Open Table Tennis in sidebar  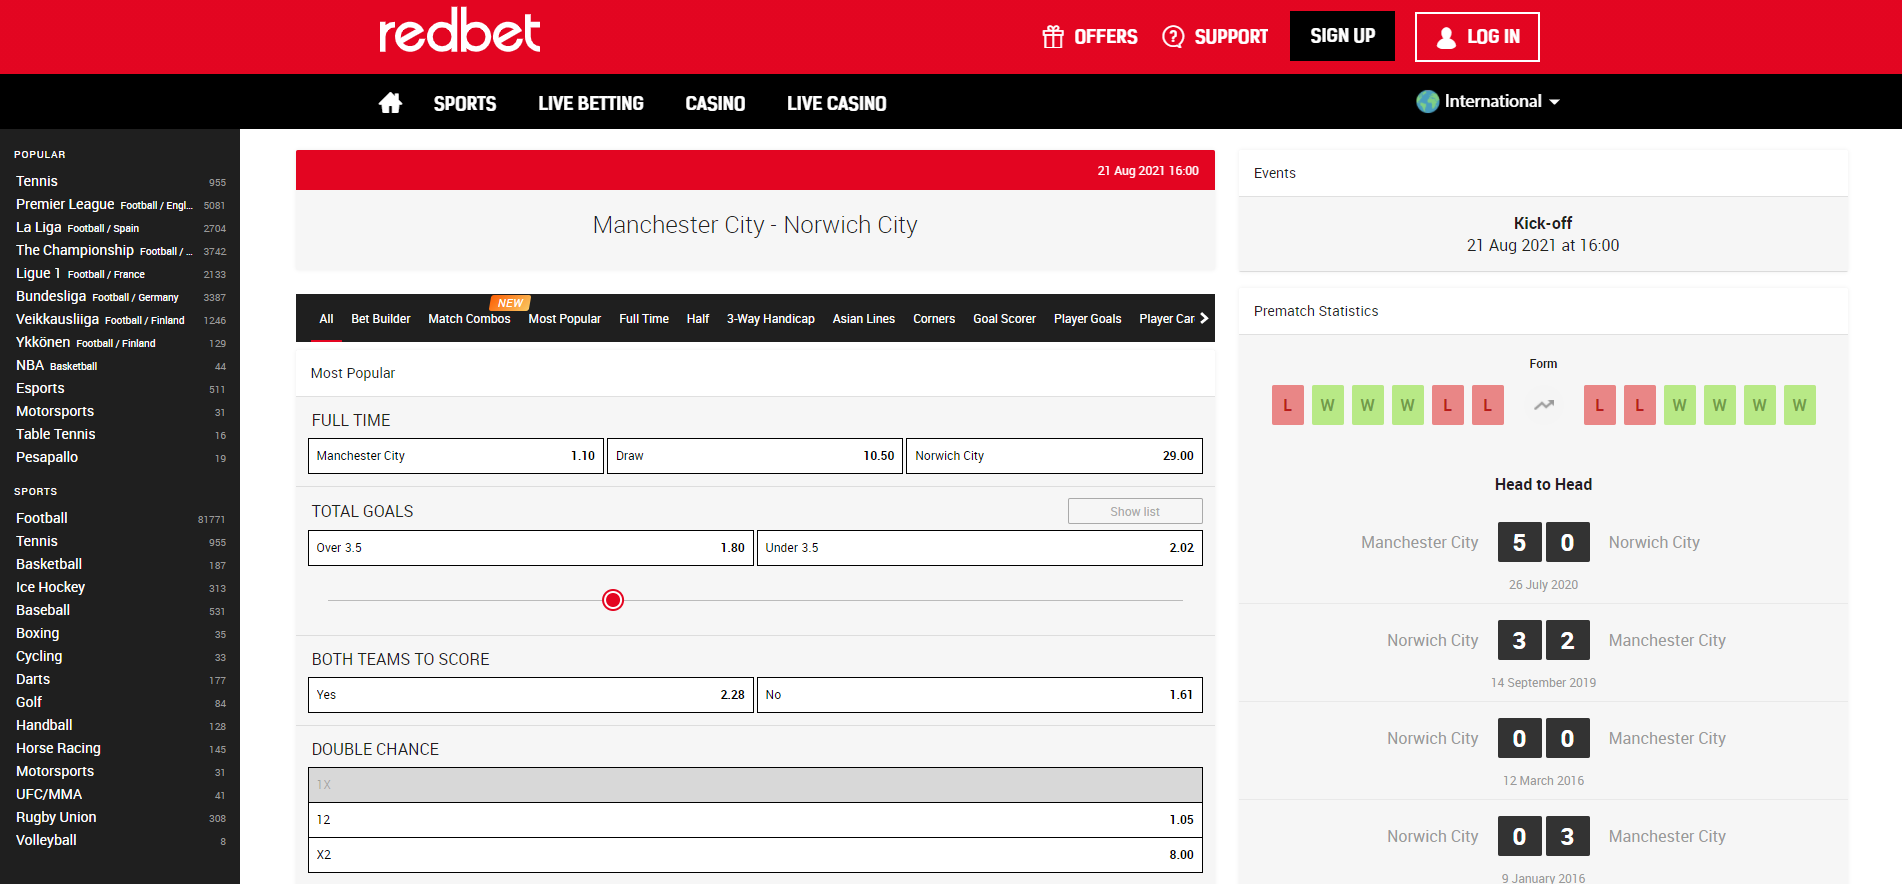click(x=120, y=434)
